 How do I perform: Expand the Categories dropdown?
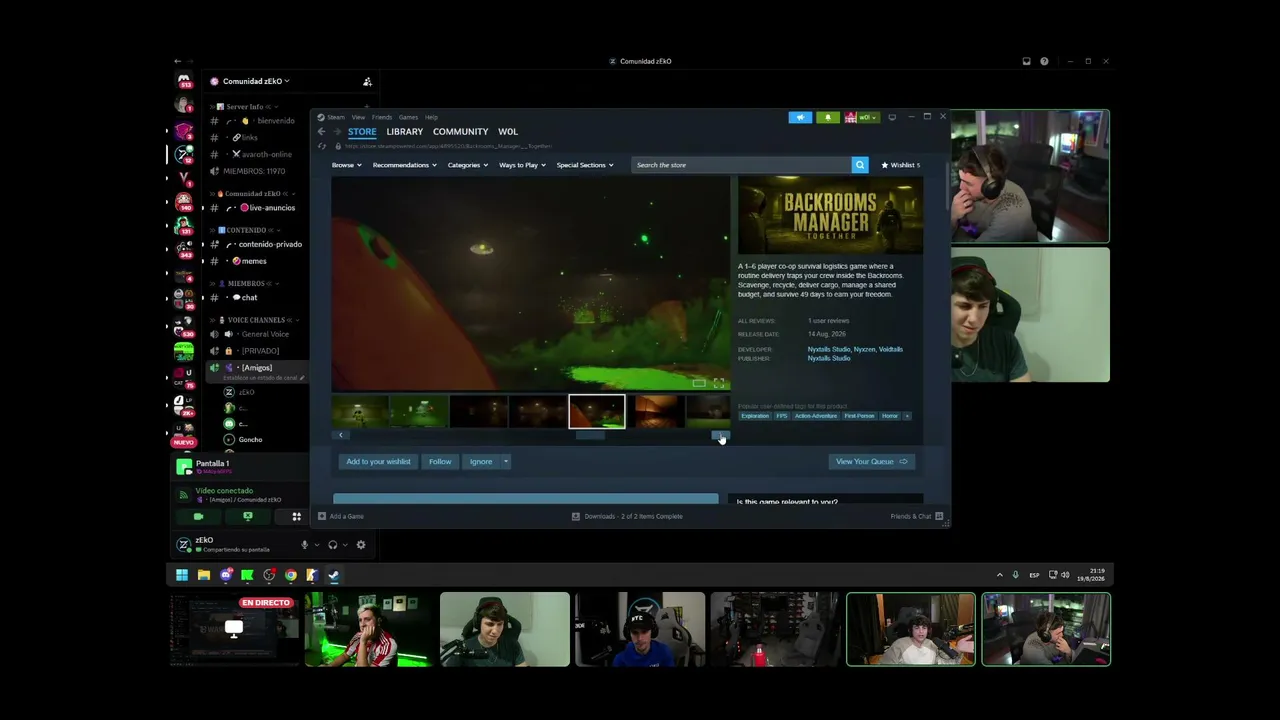[x=467, y=165]
